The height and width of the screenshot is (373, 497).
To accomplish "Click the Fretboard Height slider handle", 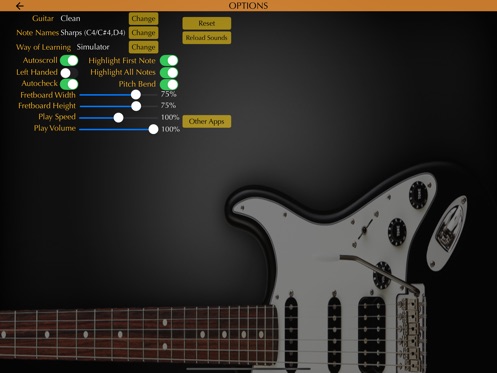I will click(x=136, y=106).
